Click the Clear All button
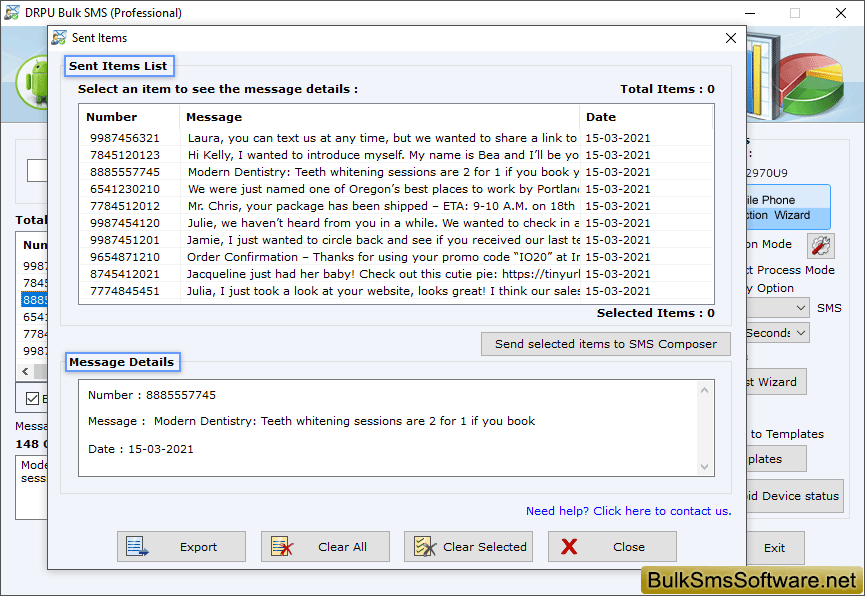The height and width of the screenshot is (596, 865). point(325,546)
